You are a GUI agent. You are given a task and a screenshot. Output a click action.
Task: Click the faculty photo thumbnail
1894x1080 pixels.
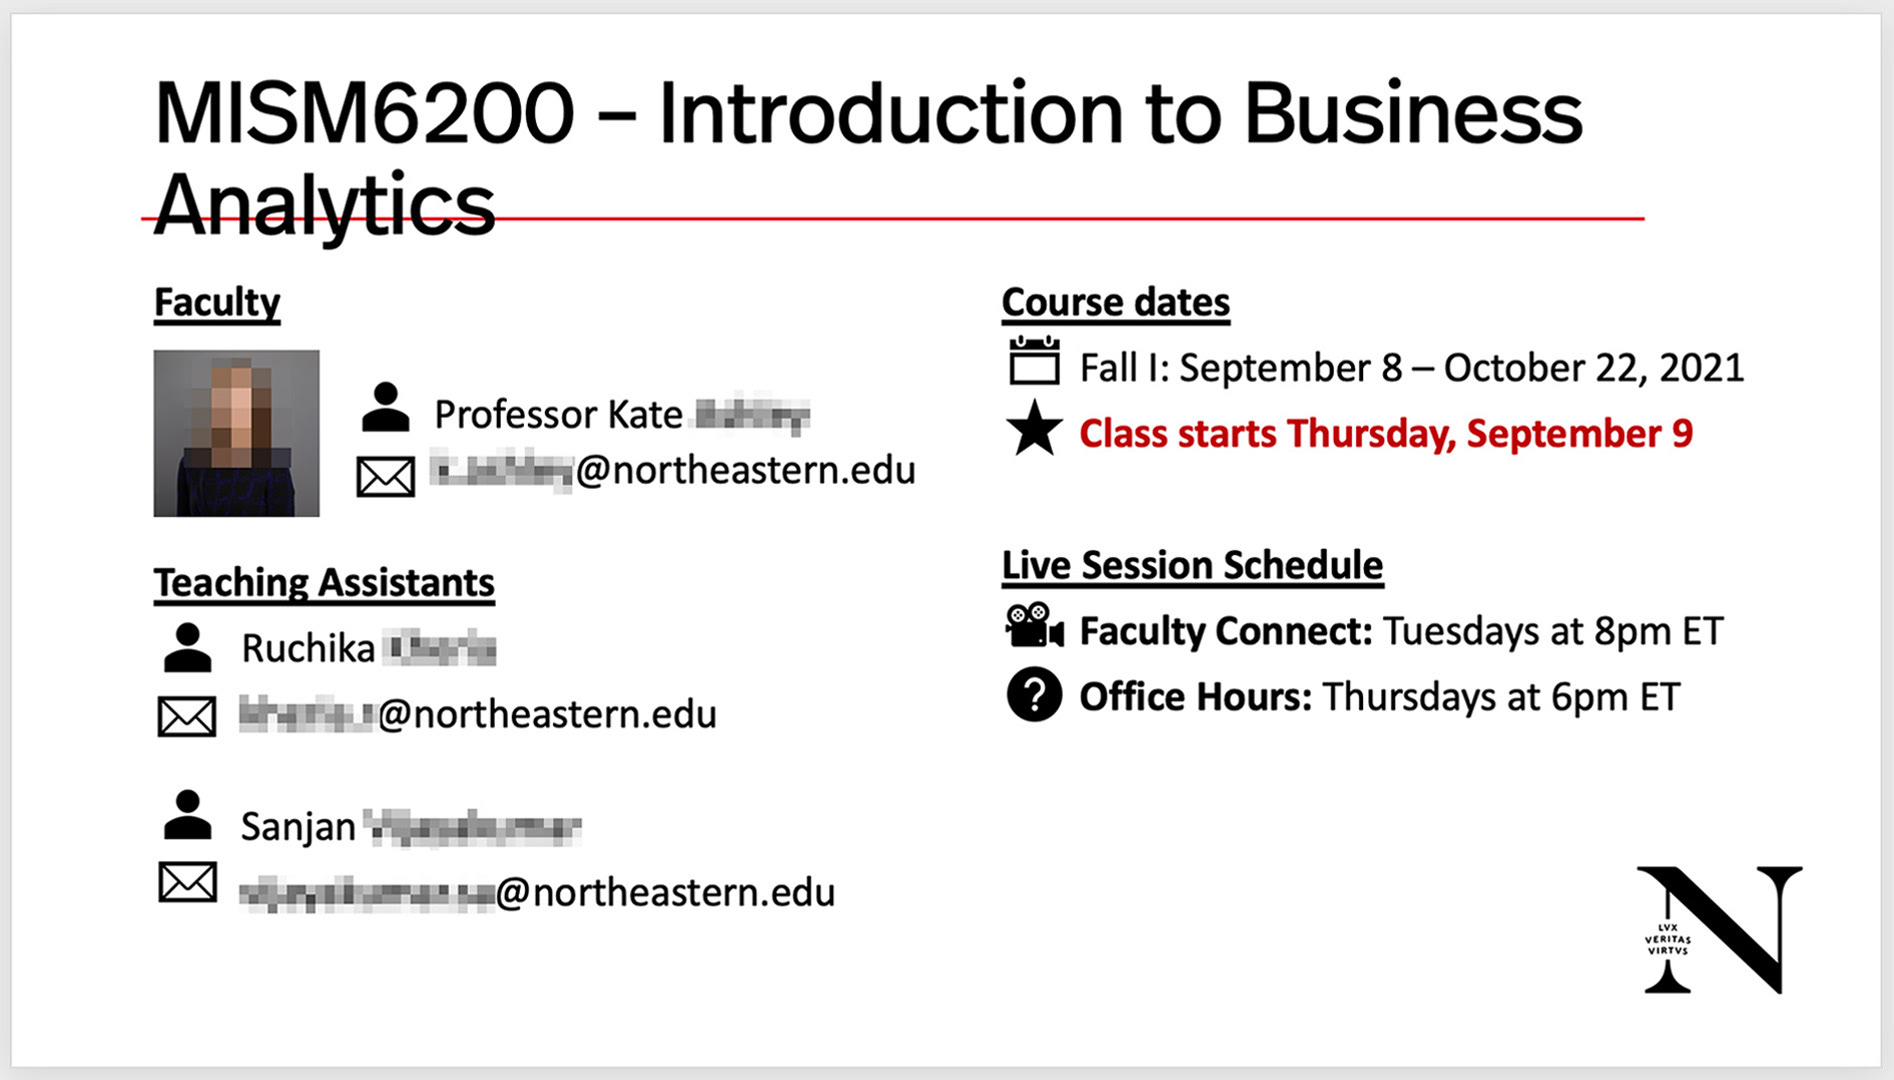pyautogui.click(x=237, y=433)
